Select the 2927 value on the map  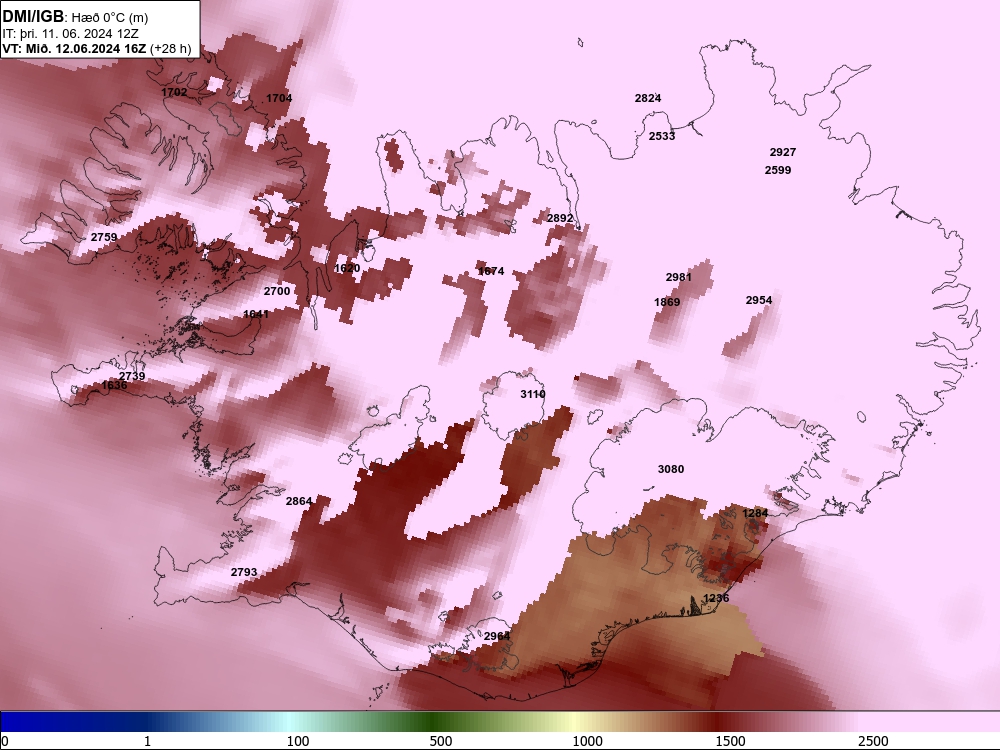pyautogui.click(x=783, y=152)
